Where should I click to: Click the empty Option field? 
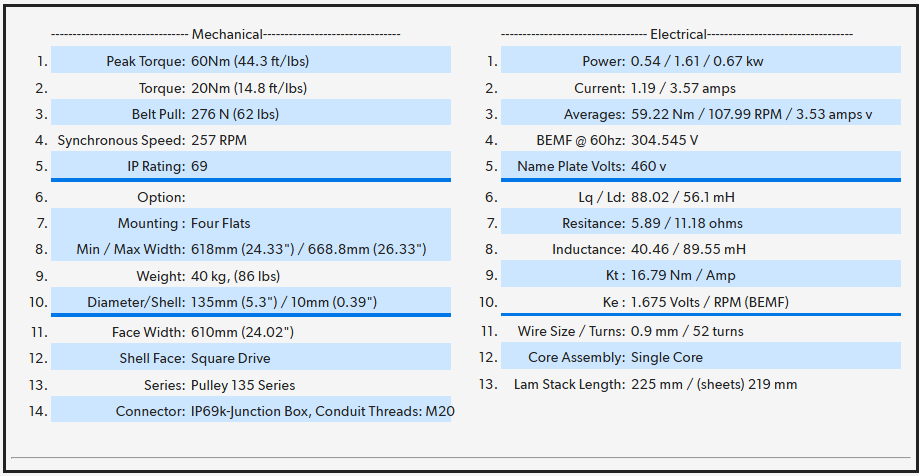tap(300, 198)
